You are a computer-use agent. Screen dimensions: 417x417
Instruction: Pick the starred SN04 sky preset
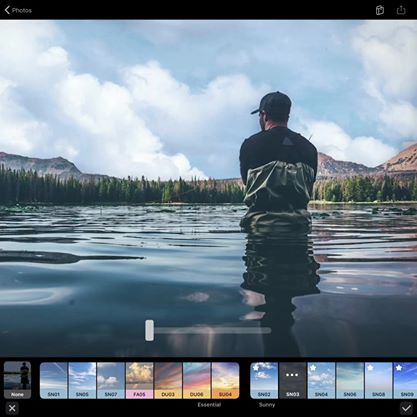pos(321,380)
